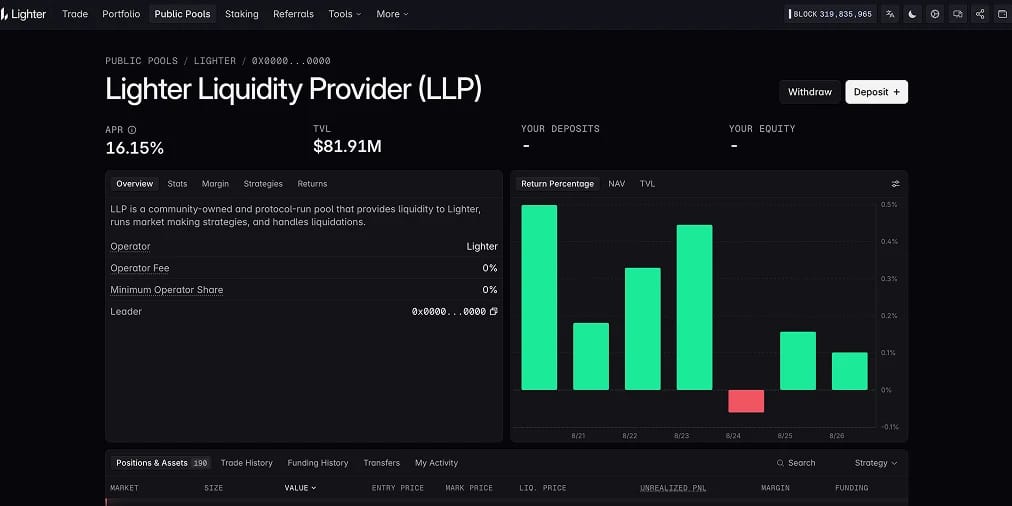This screenshot has width=1012, height=506.
Task: Open the Margin tab
Action: click(x=216, y=184)
